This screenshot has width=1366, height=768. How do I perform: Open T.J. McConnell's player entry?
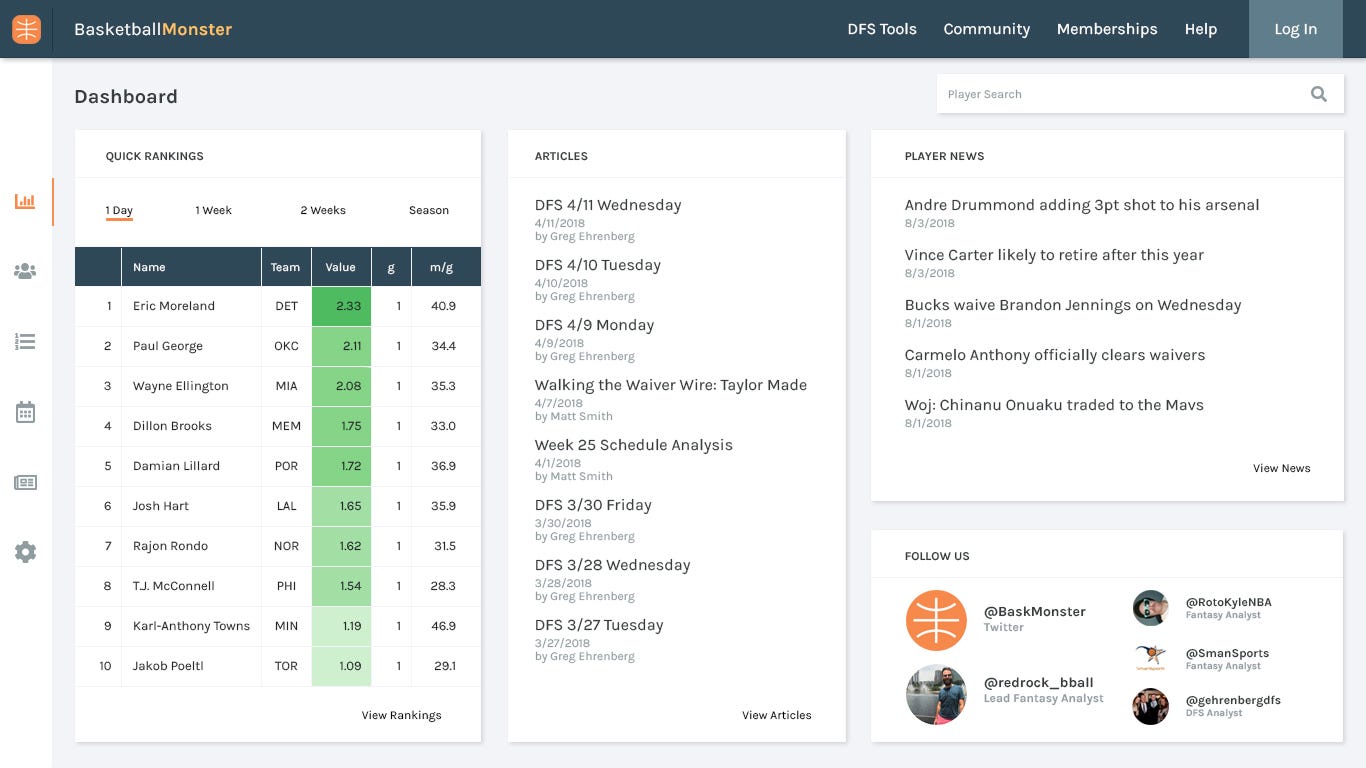click(x=174, y=586)
